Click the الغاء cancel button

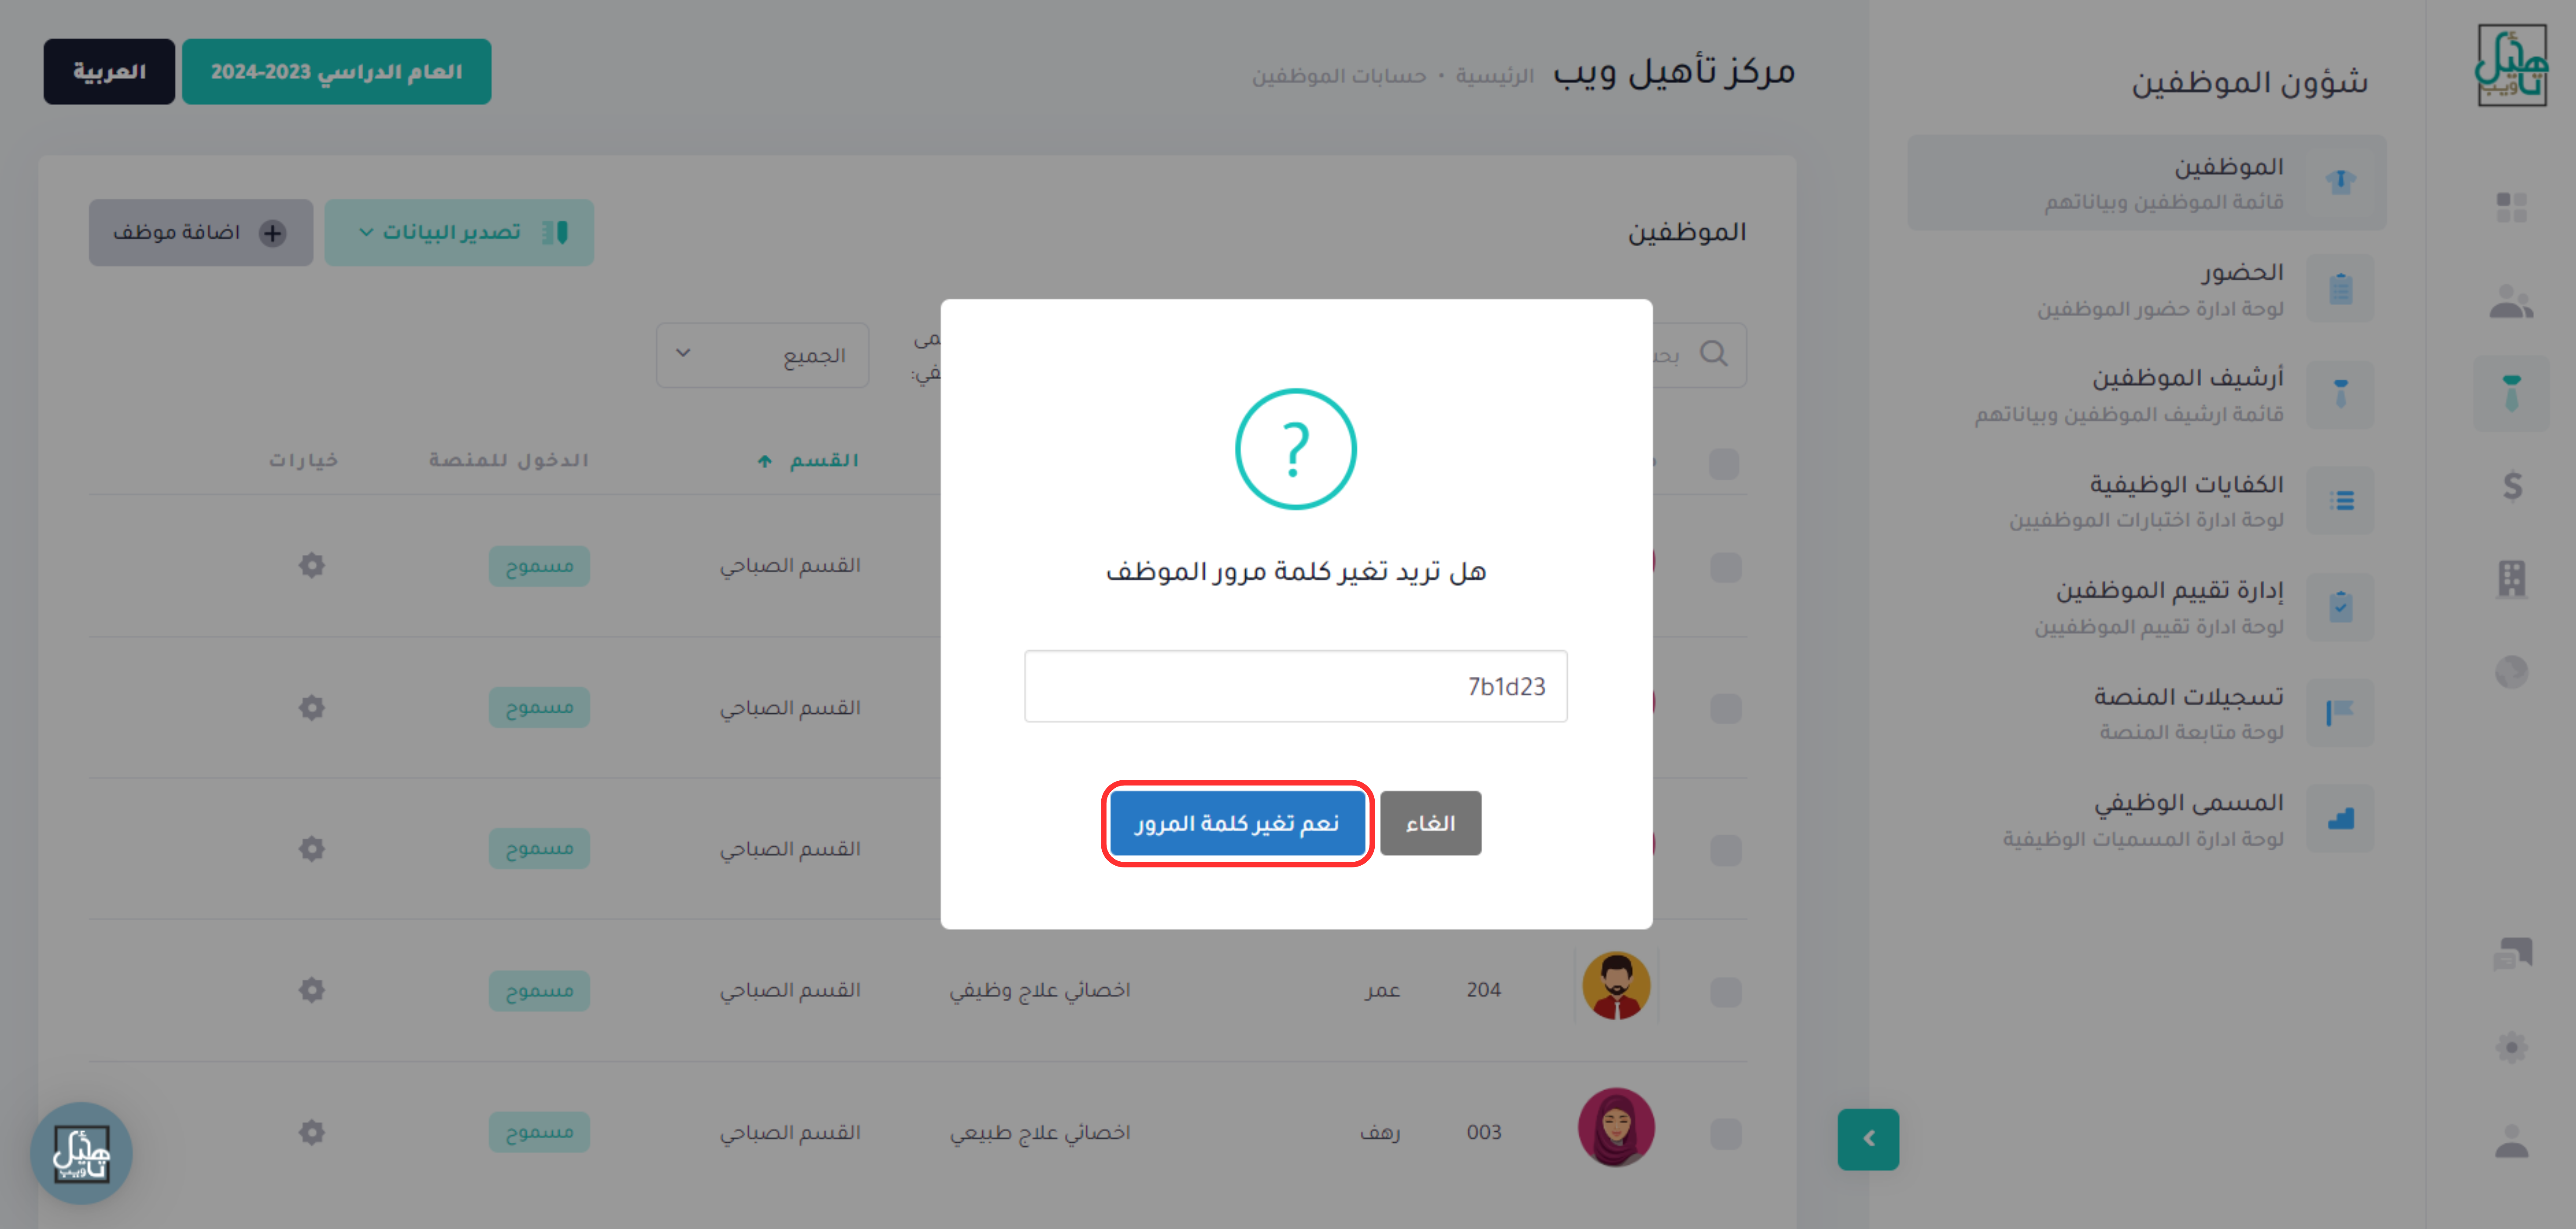(1430, 823)
